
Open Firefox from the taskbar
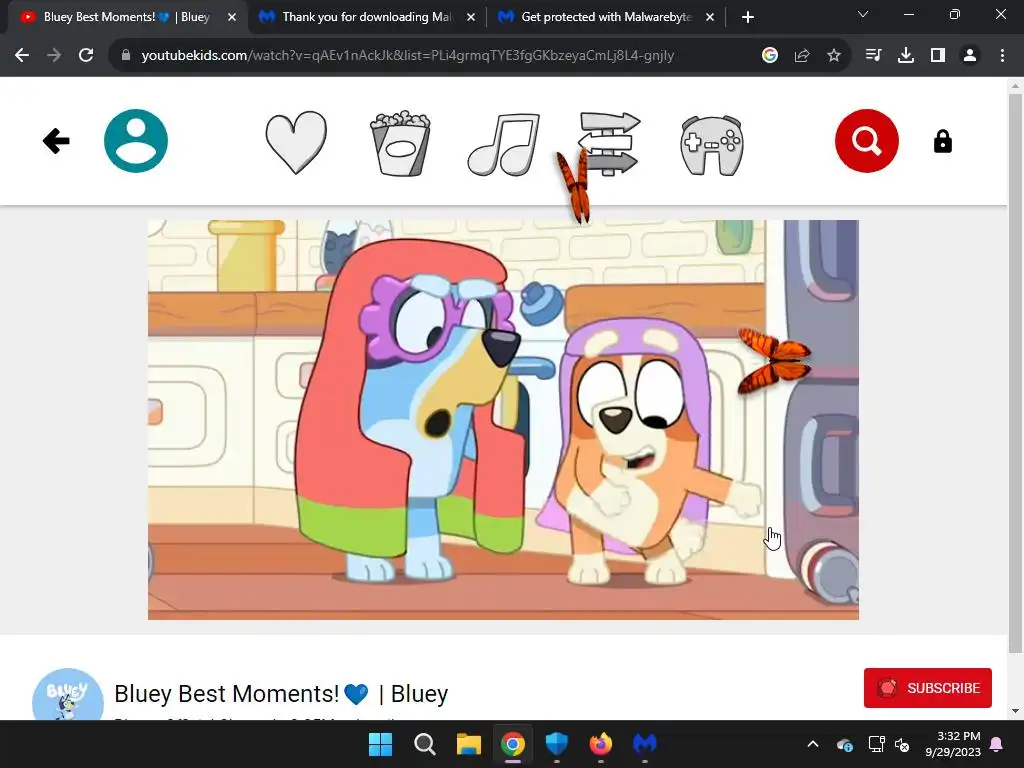coord(601,744)
